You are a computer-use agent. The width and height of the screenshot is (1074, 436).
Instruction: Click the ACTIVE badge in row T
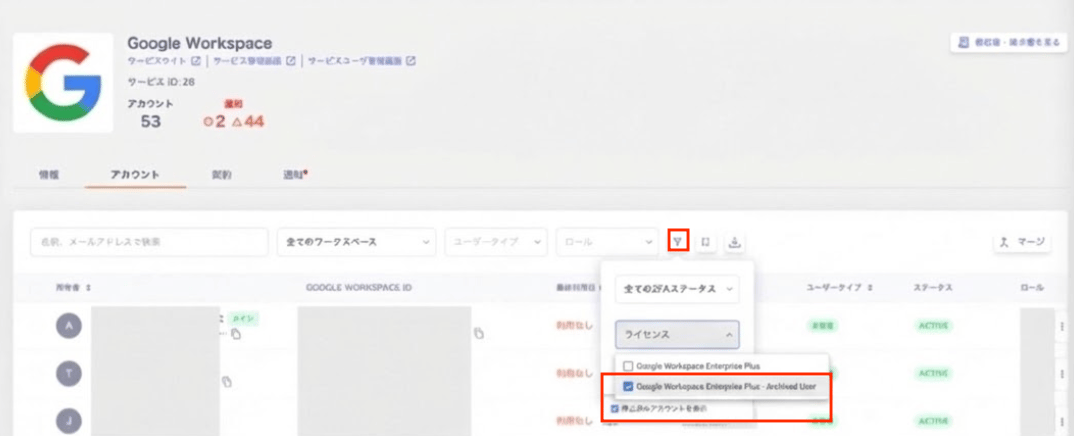tap(932, 374)
